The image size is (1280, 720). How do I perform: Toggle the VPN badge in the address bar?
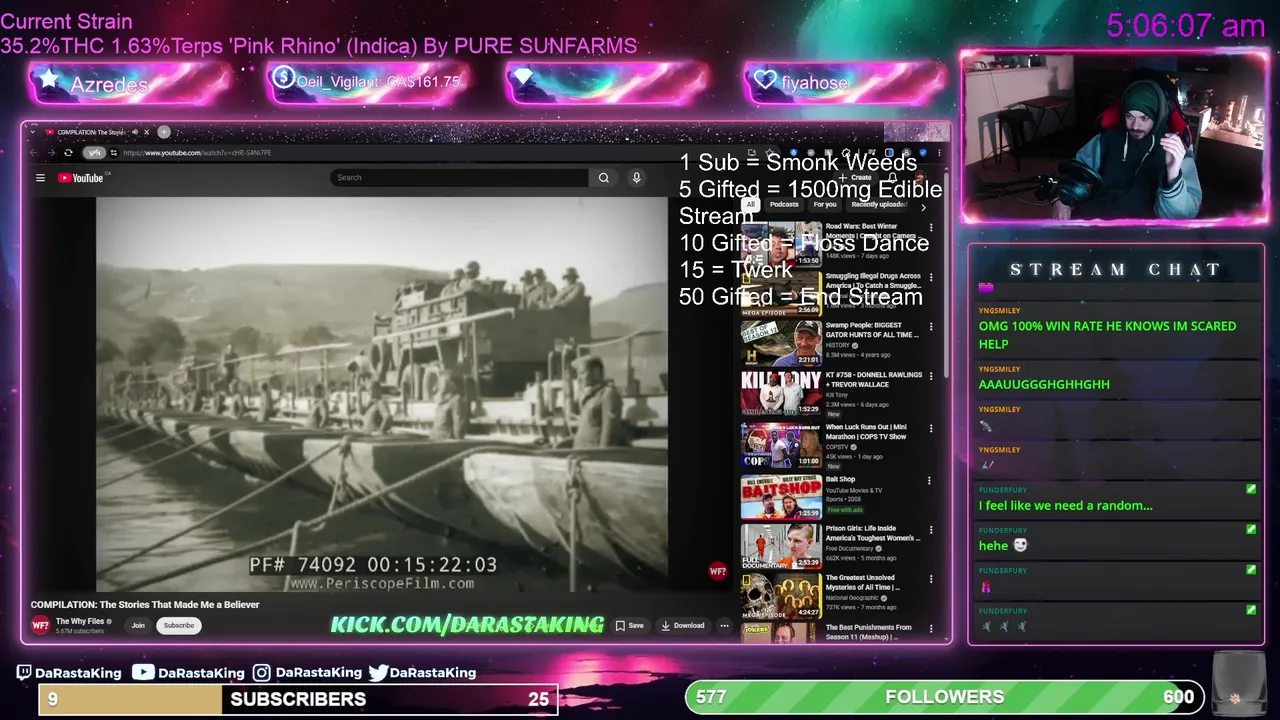pyautogui.click(x=94, y=153)
